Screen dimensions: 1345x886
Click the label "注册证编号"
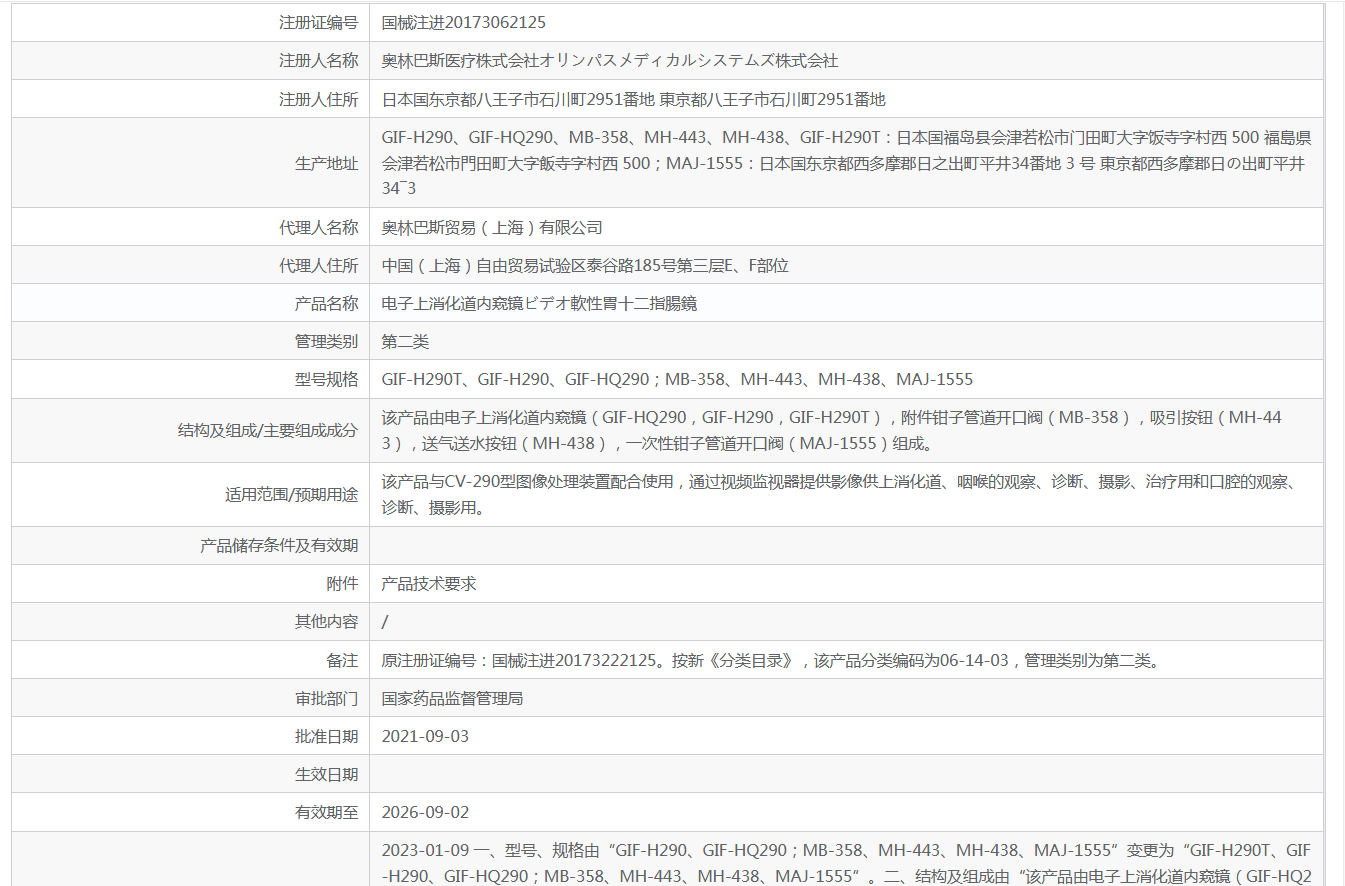click(318, 22)
